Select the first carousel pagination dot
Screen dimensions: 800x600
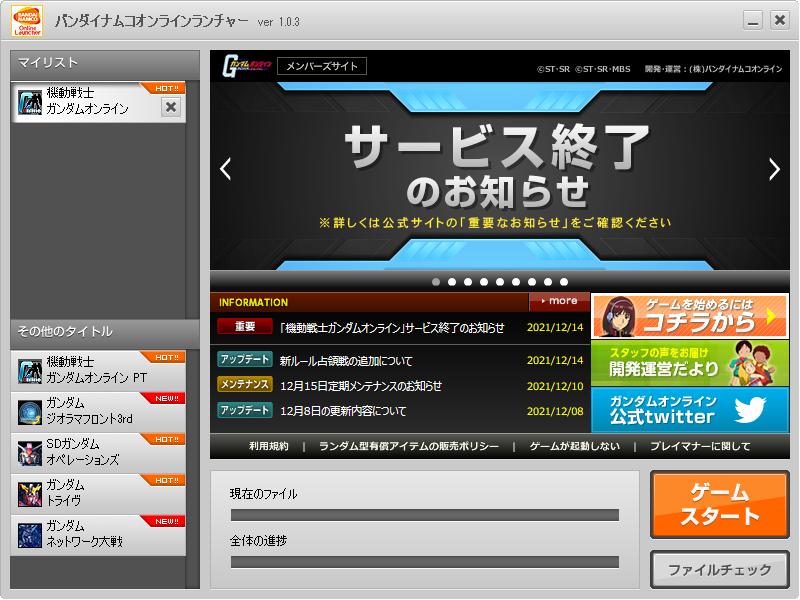[436, 282]
